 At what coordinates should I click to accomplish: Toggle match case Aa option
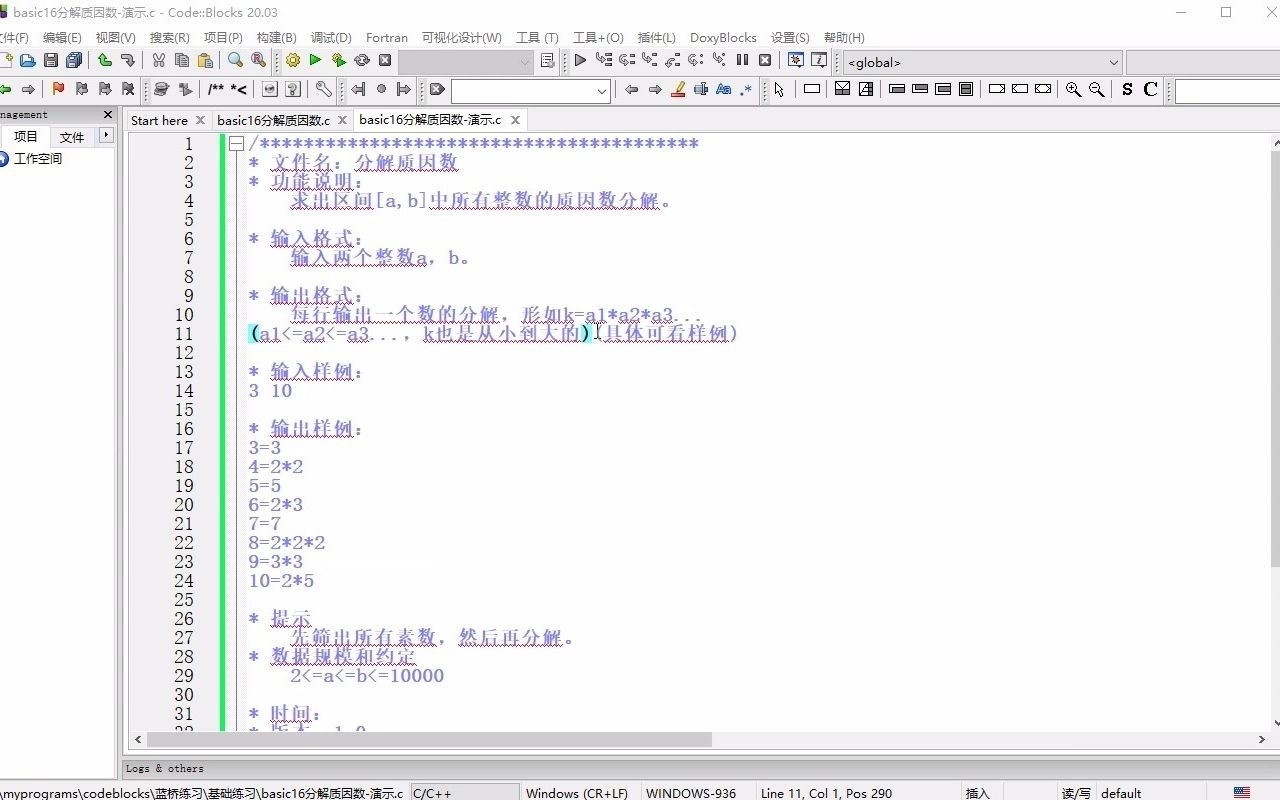coord(724,89)
